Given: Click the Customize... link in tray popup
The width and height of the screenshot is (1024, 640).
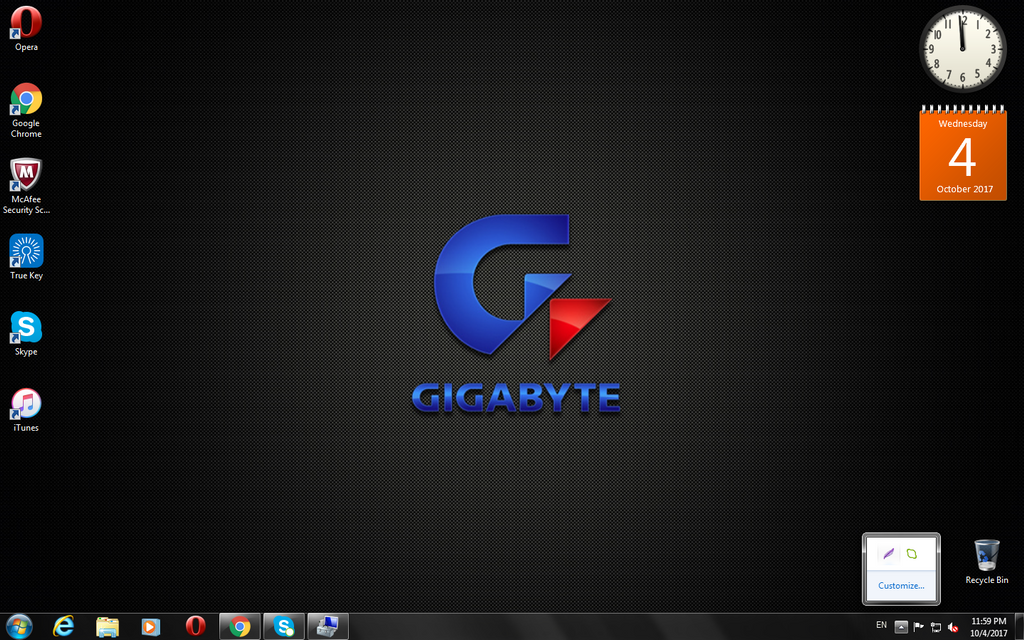Looking at the screenshot, I should tap(901, 586).
